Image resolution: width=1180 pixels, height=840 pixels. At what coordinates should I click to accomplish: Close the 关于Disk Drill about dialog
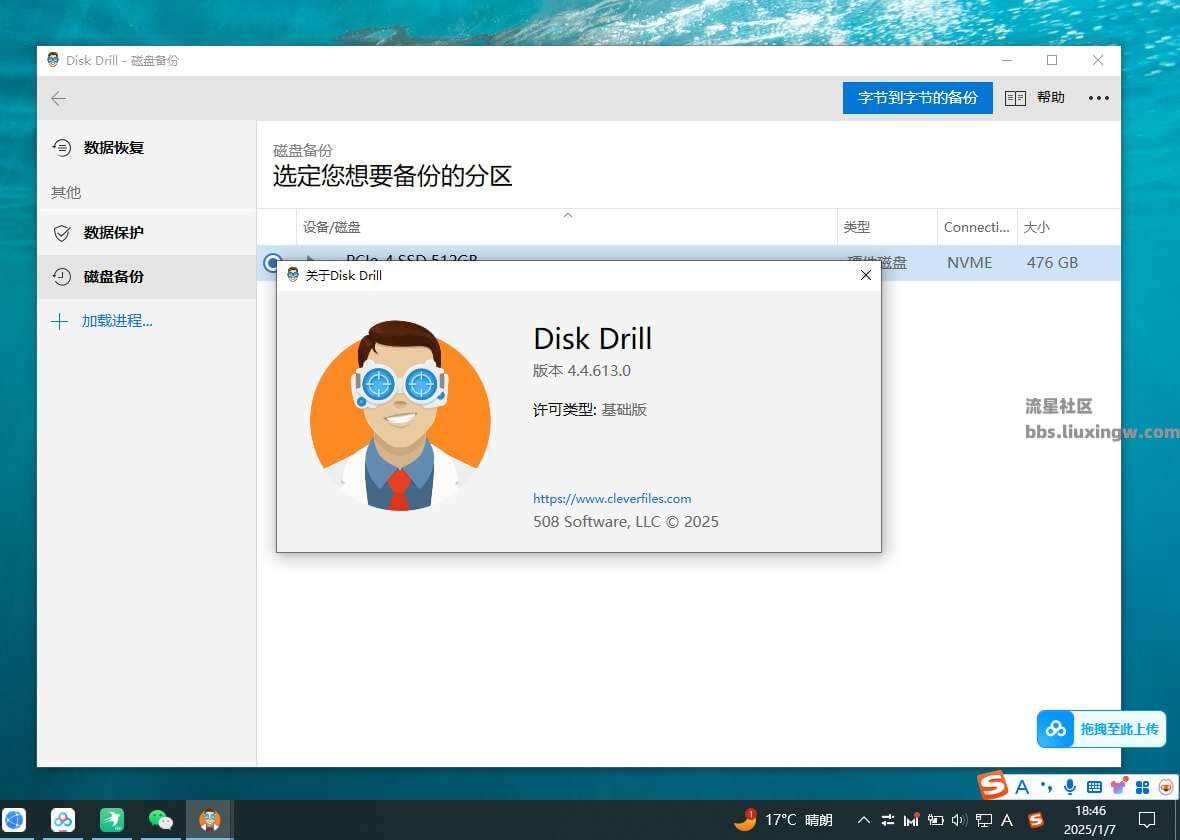pos(865,275)
